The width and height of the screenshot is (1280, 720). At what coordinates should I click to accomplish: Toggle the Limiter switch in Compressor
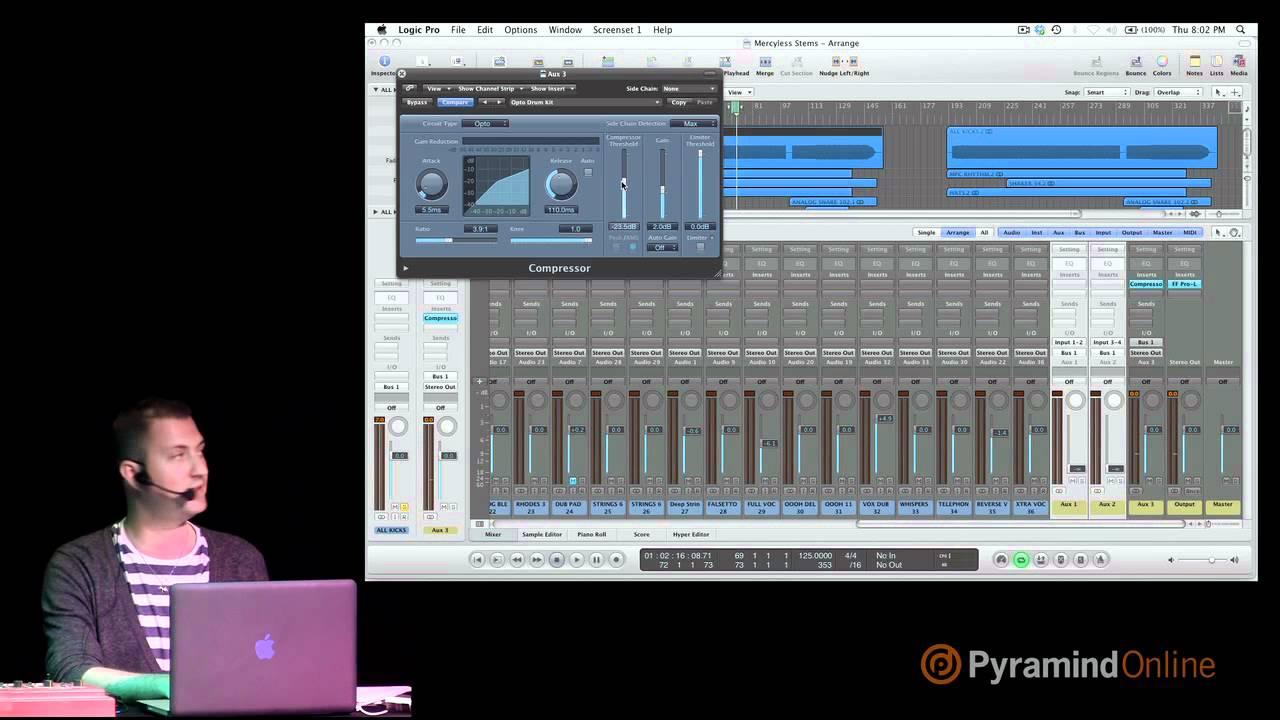[x=700, y=247]
